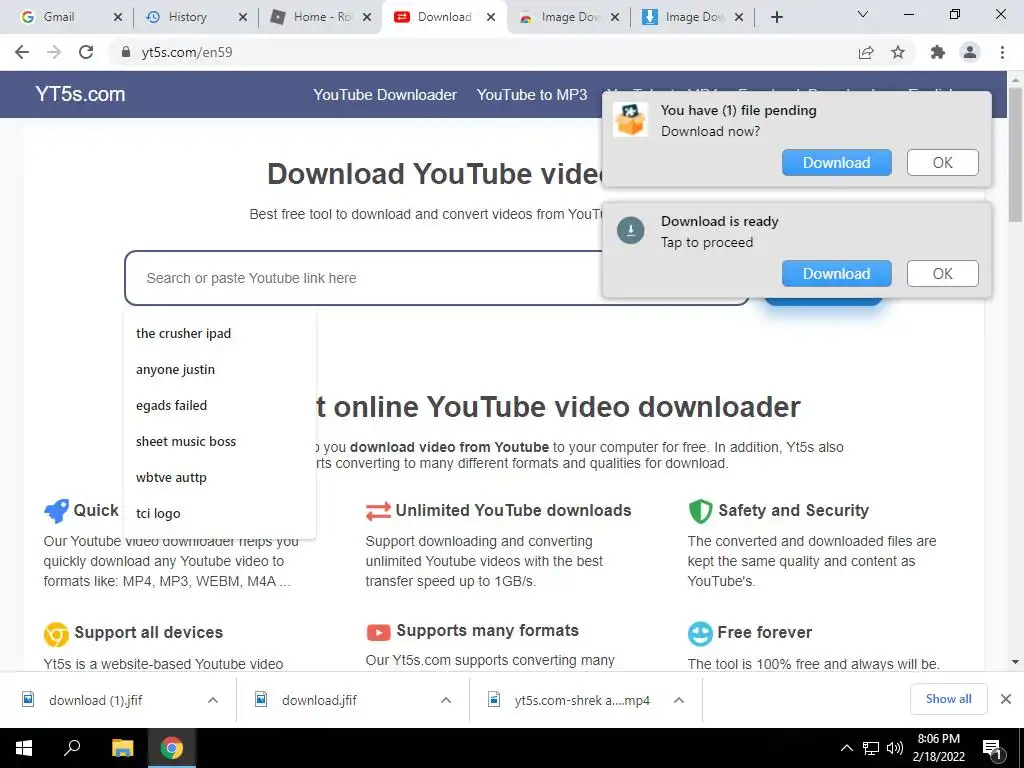Viewport: 1024px width, 768px height.
Task: Expand options for download (1).jfif
Action: click(213, 700)
